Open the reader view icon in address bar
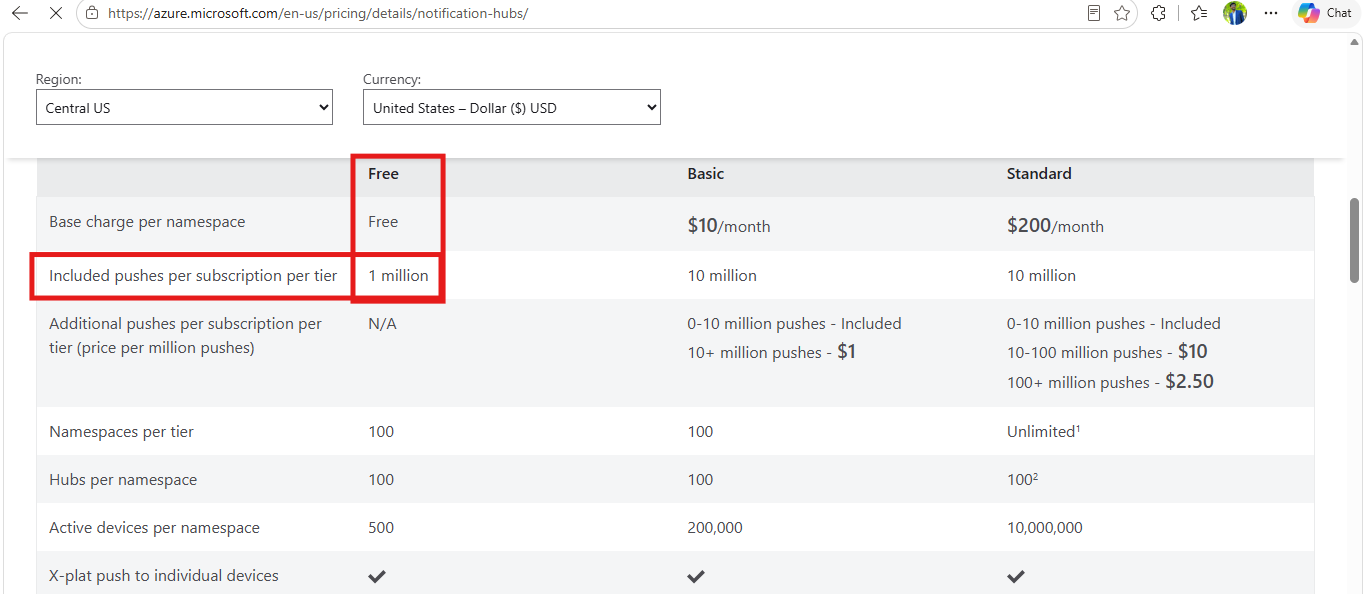 point(1095,13)
